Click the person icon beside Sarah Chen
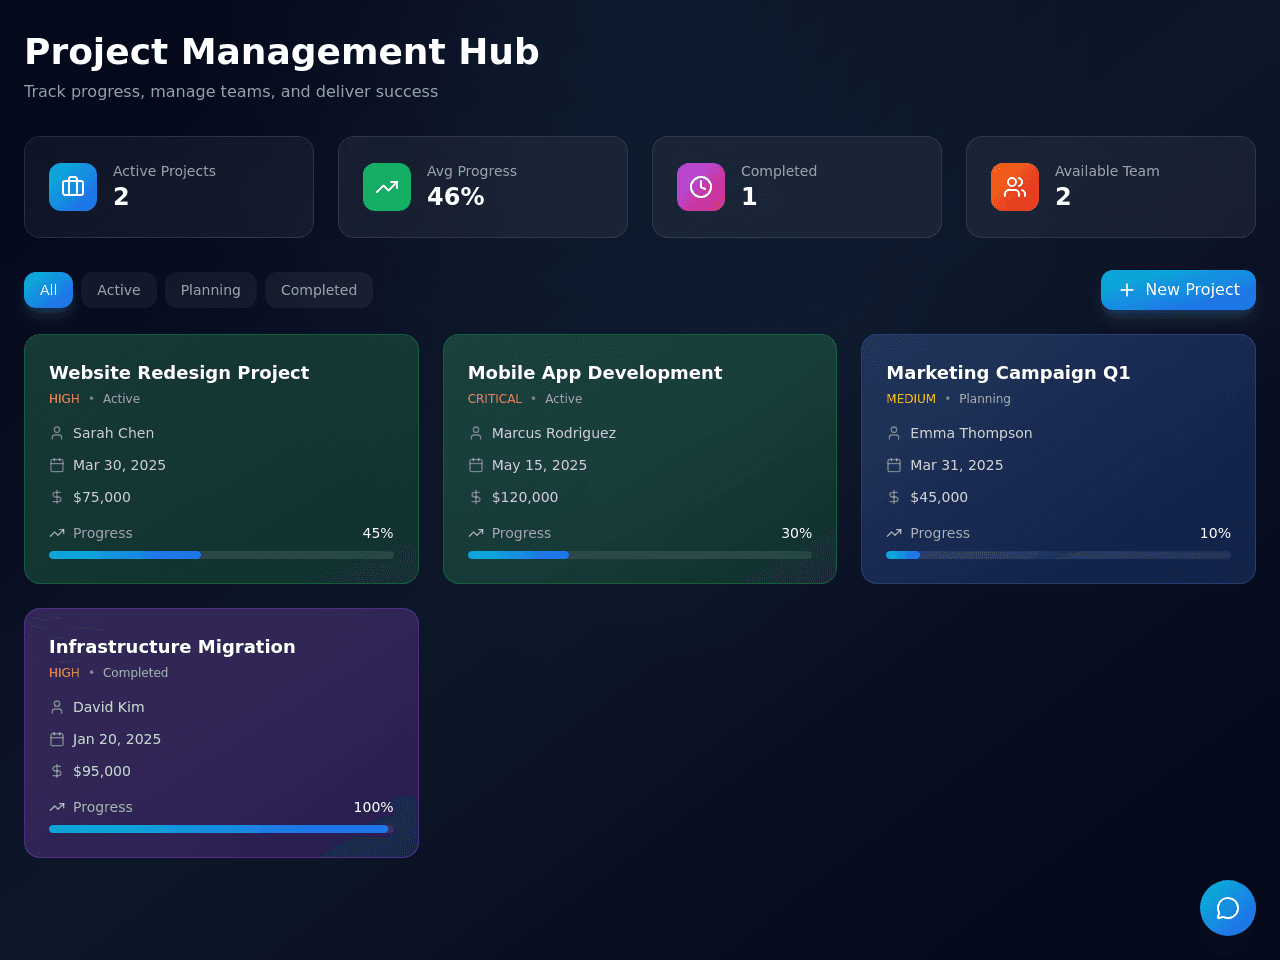 click(x=57, y=433)
